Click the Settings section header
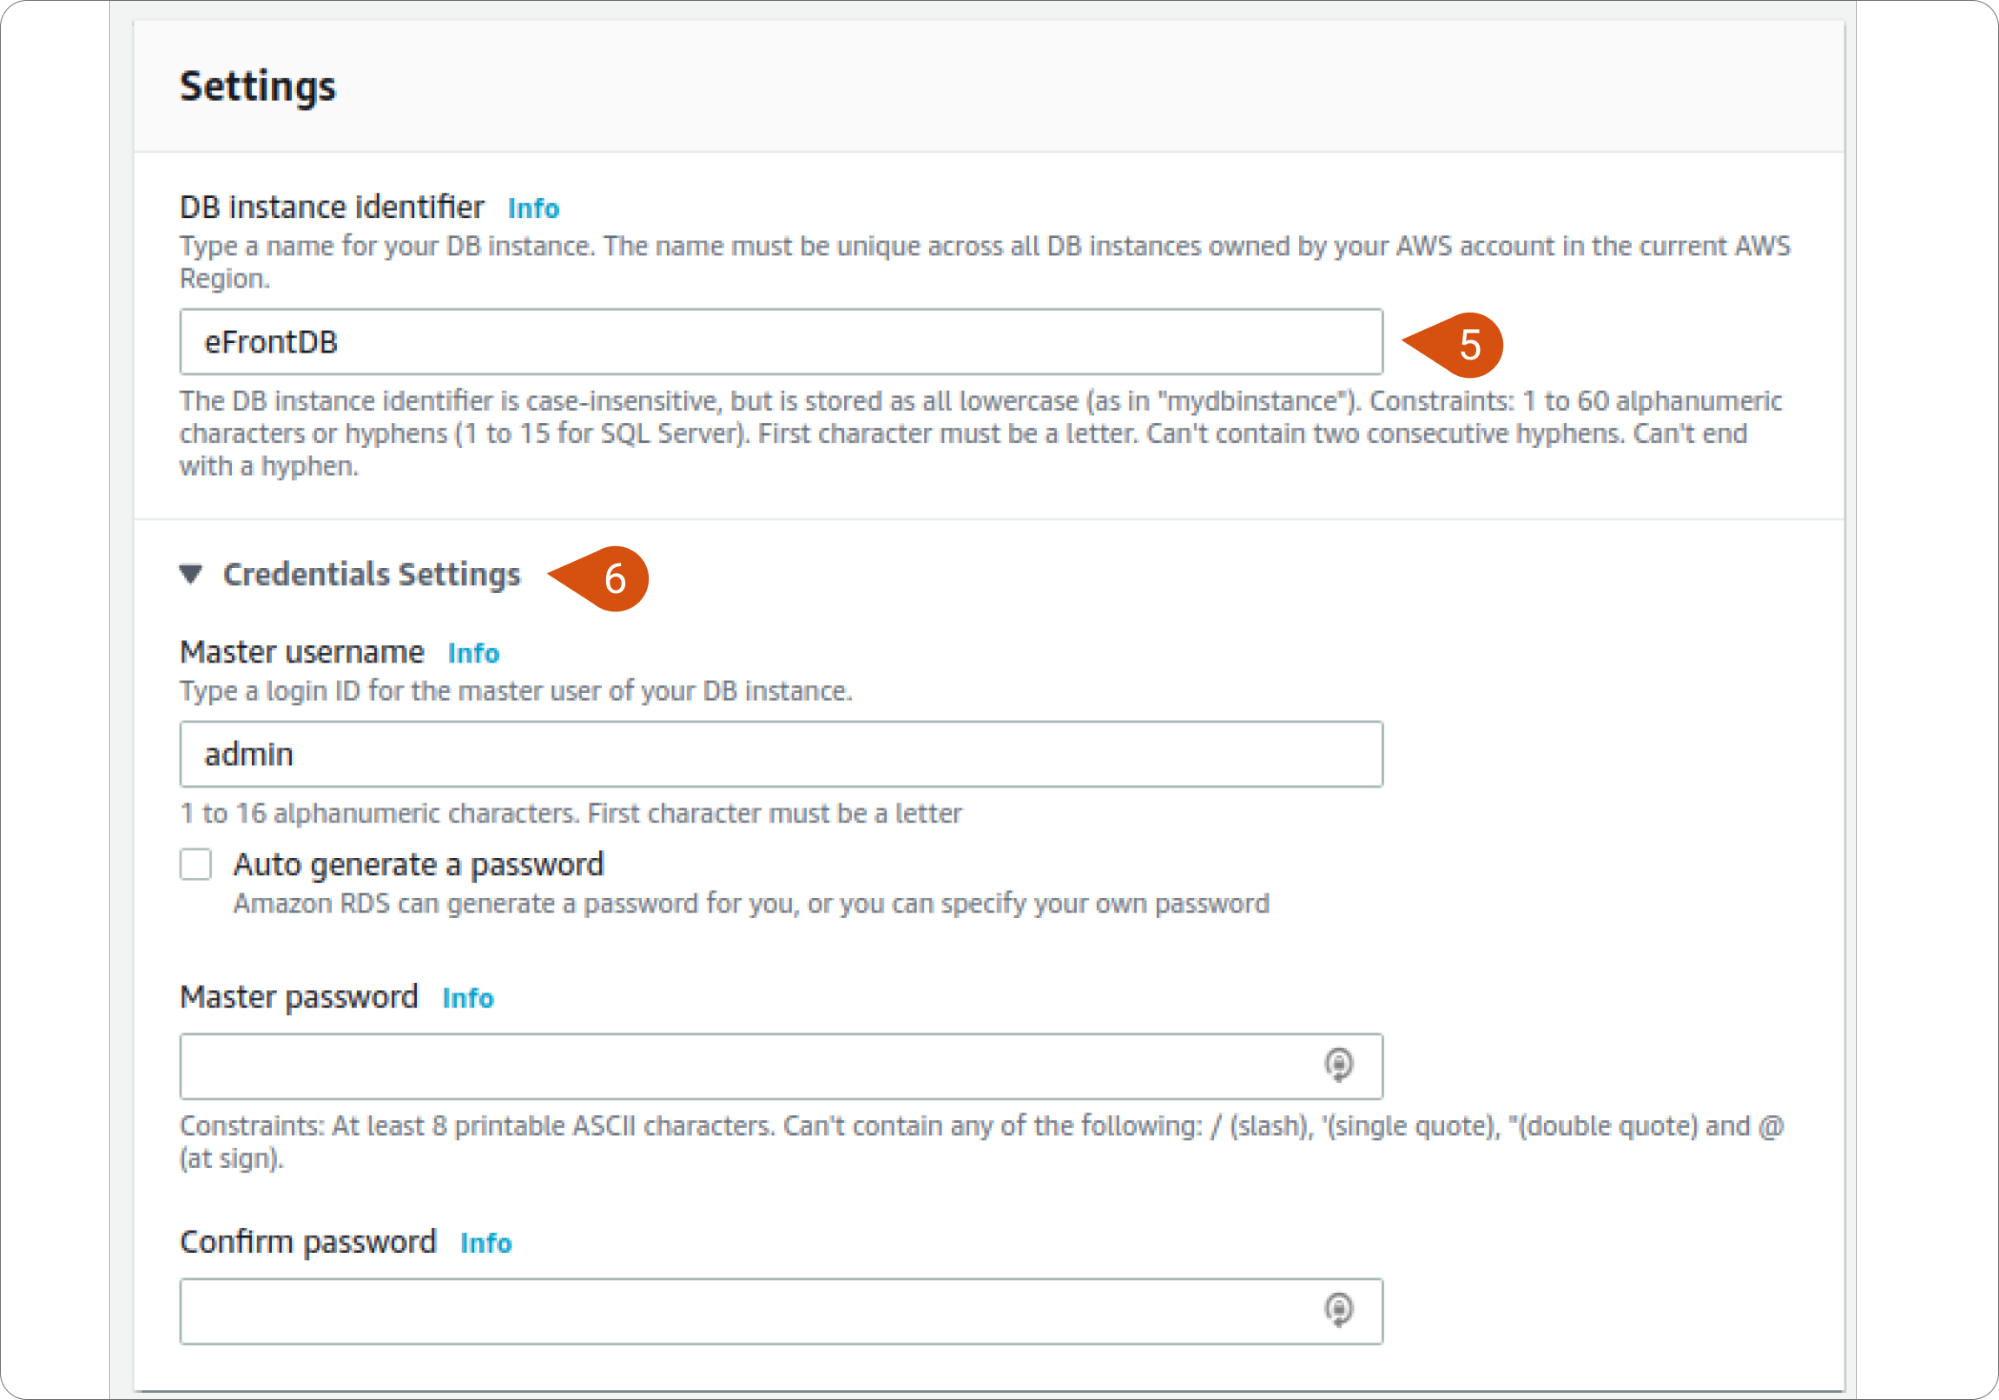Image resolution: width=1999 pixels, height=1400 pixels. click(257, 86)
